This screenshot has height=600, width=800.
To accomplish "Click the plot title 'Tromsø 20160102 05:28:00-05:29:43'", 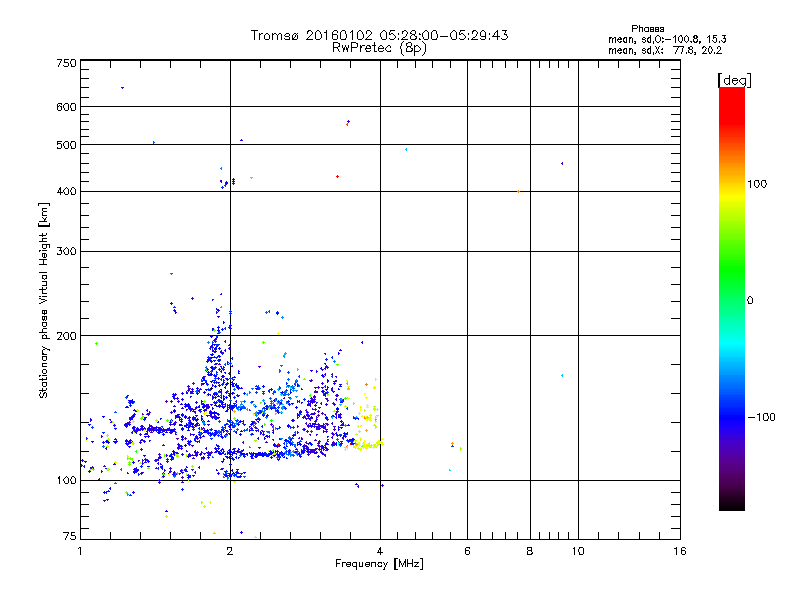I will click(379, 35).
